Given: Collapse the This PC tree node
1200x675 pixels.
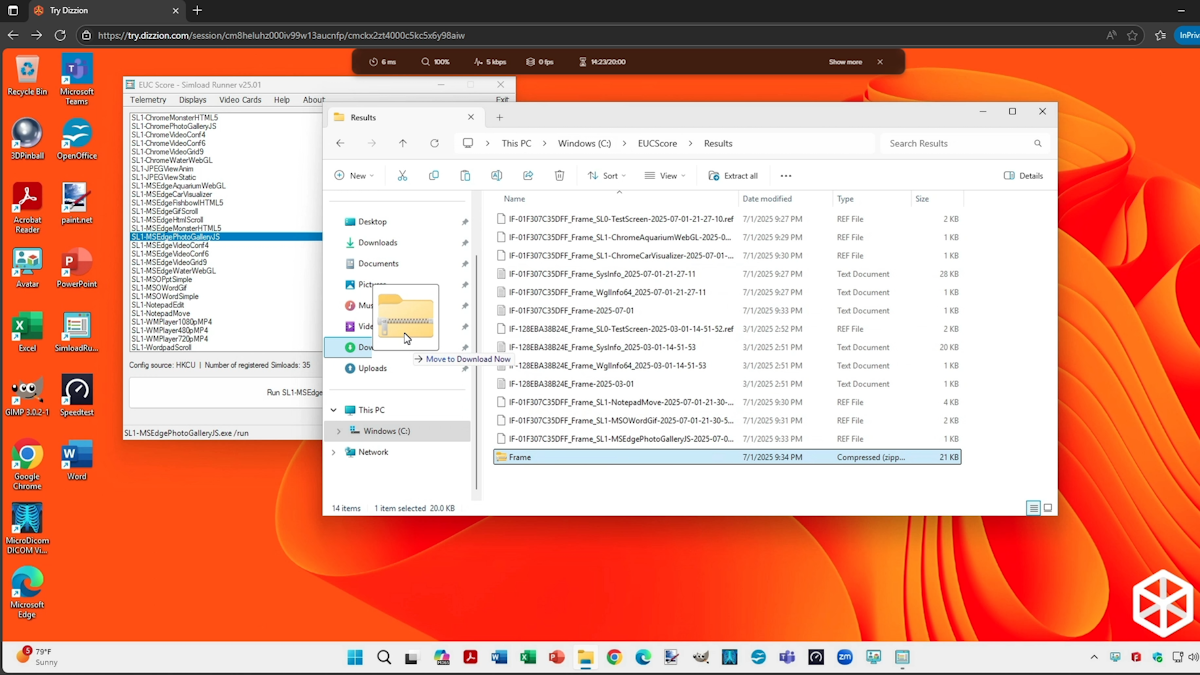Looking at the screenshot, I should pos(334,410).
